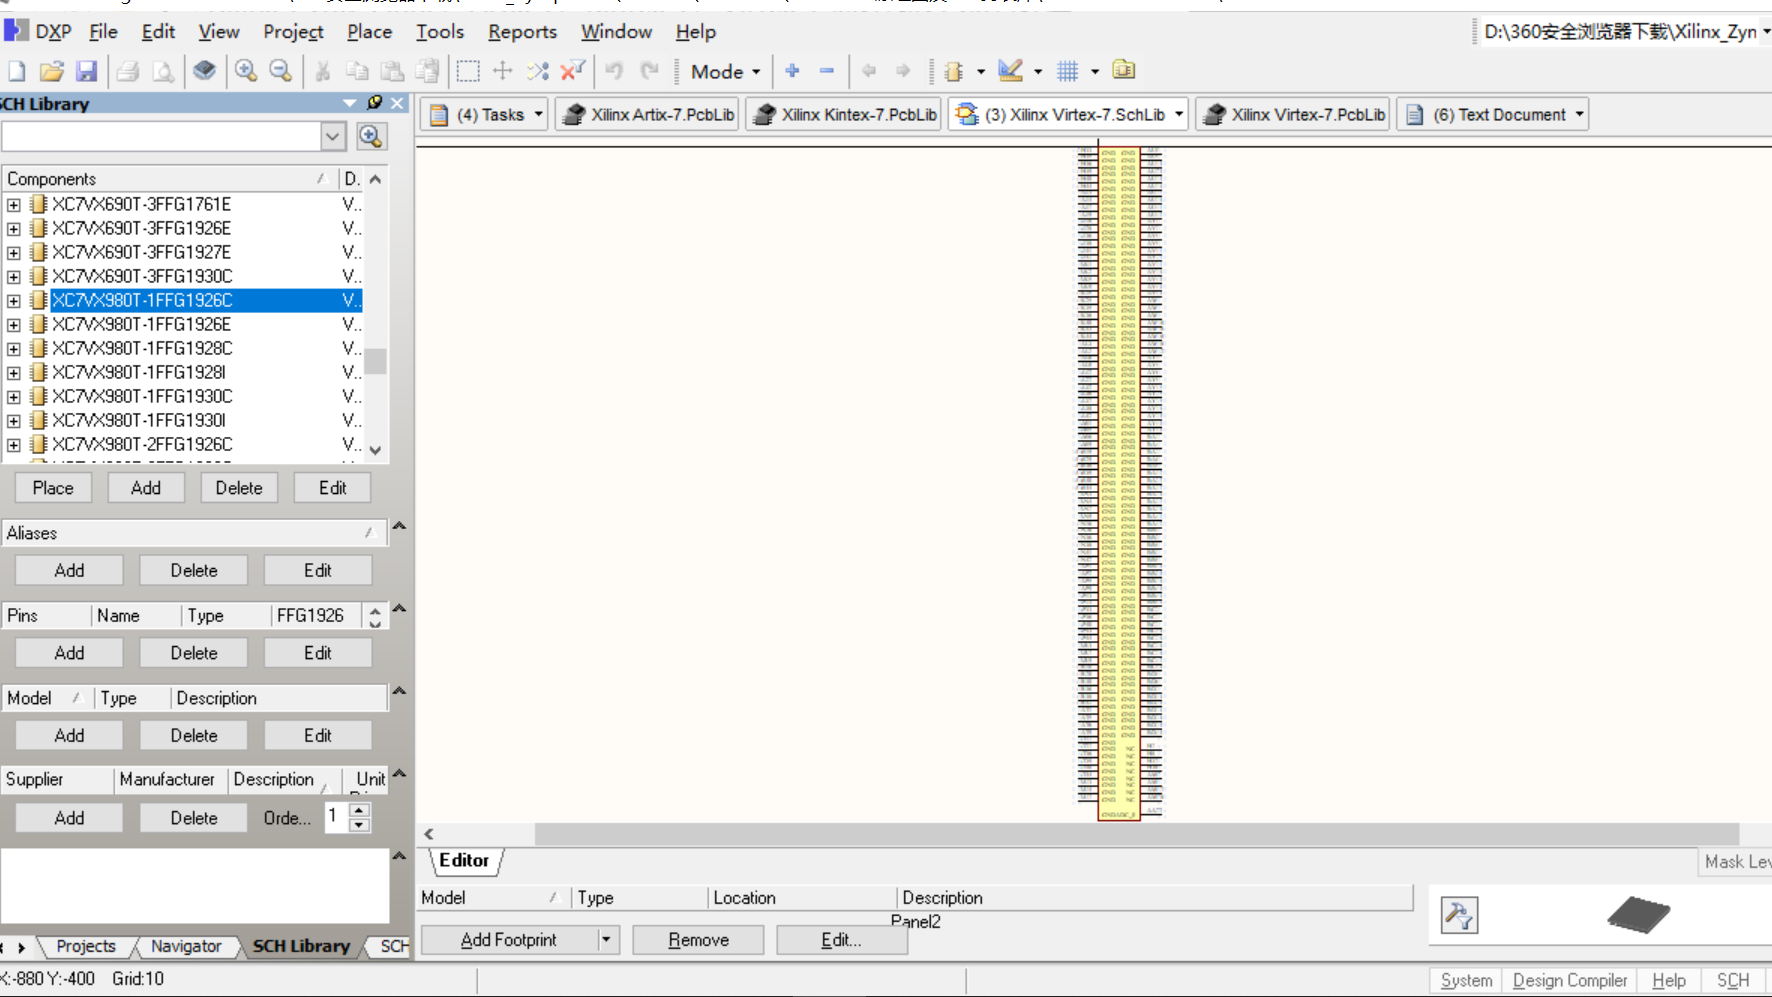The width and height of the screenshot is (1772, 997).
Task: Expand XC7VX980T-1FFG1928C tree node
Action: [14, 348]
